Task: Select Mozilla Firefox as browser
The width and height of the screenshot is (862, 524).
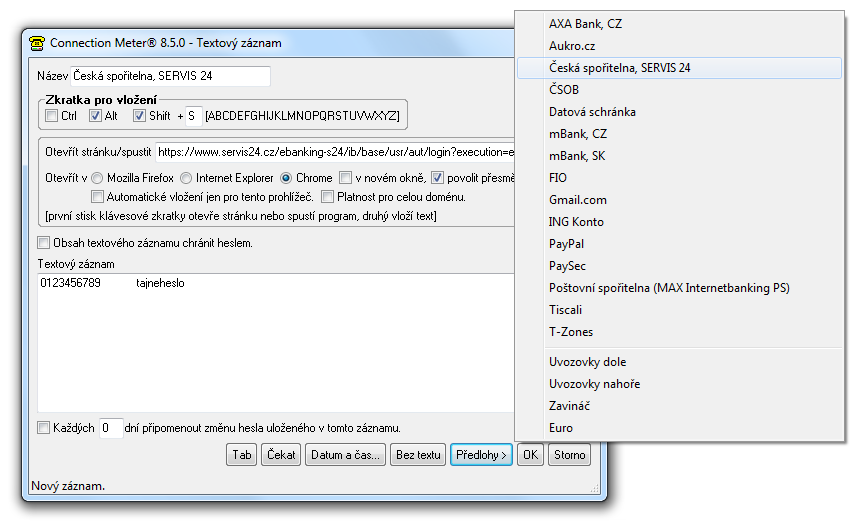Action: [x=97, y=178]
